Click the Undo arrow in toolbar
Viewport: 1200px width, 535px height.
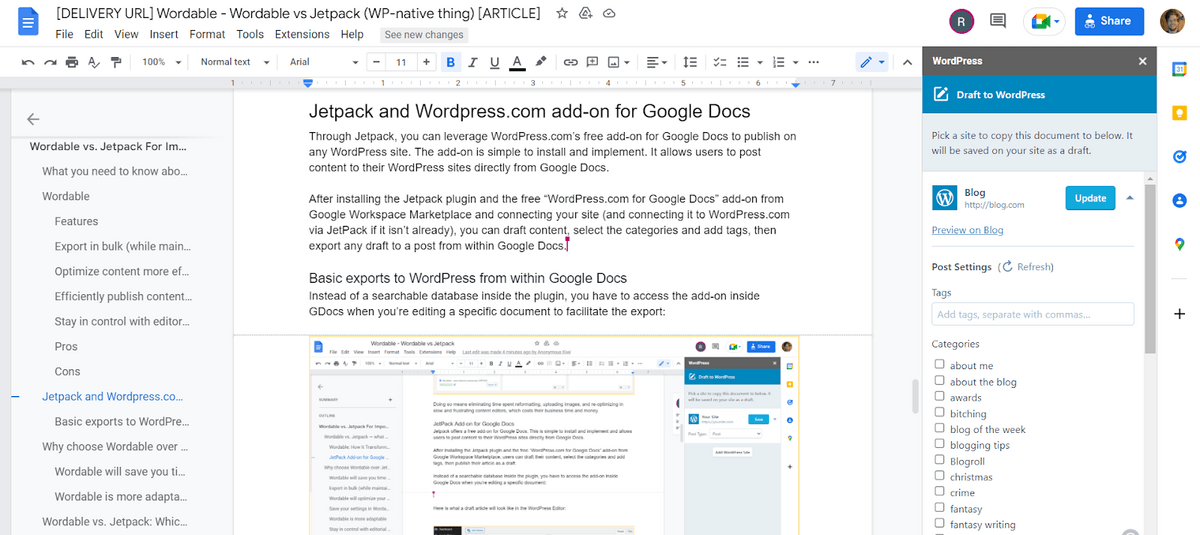28,62
